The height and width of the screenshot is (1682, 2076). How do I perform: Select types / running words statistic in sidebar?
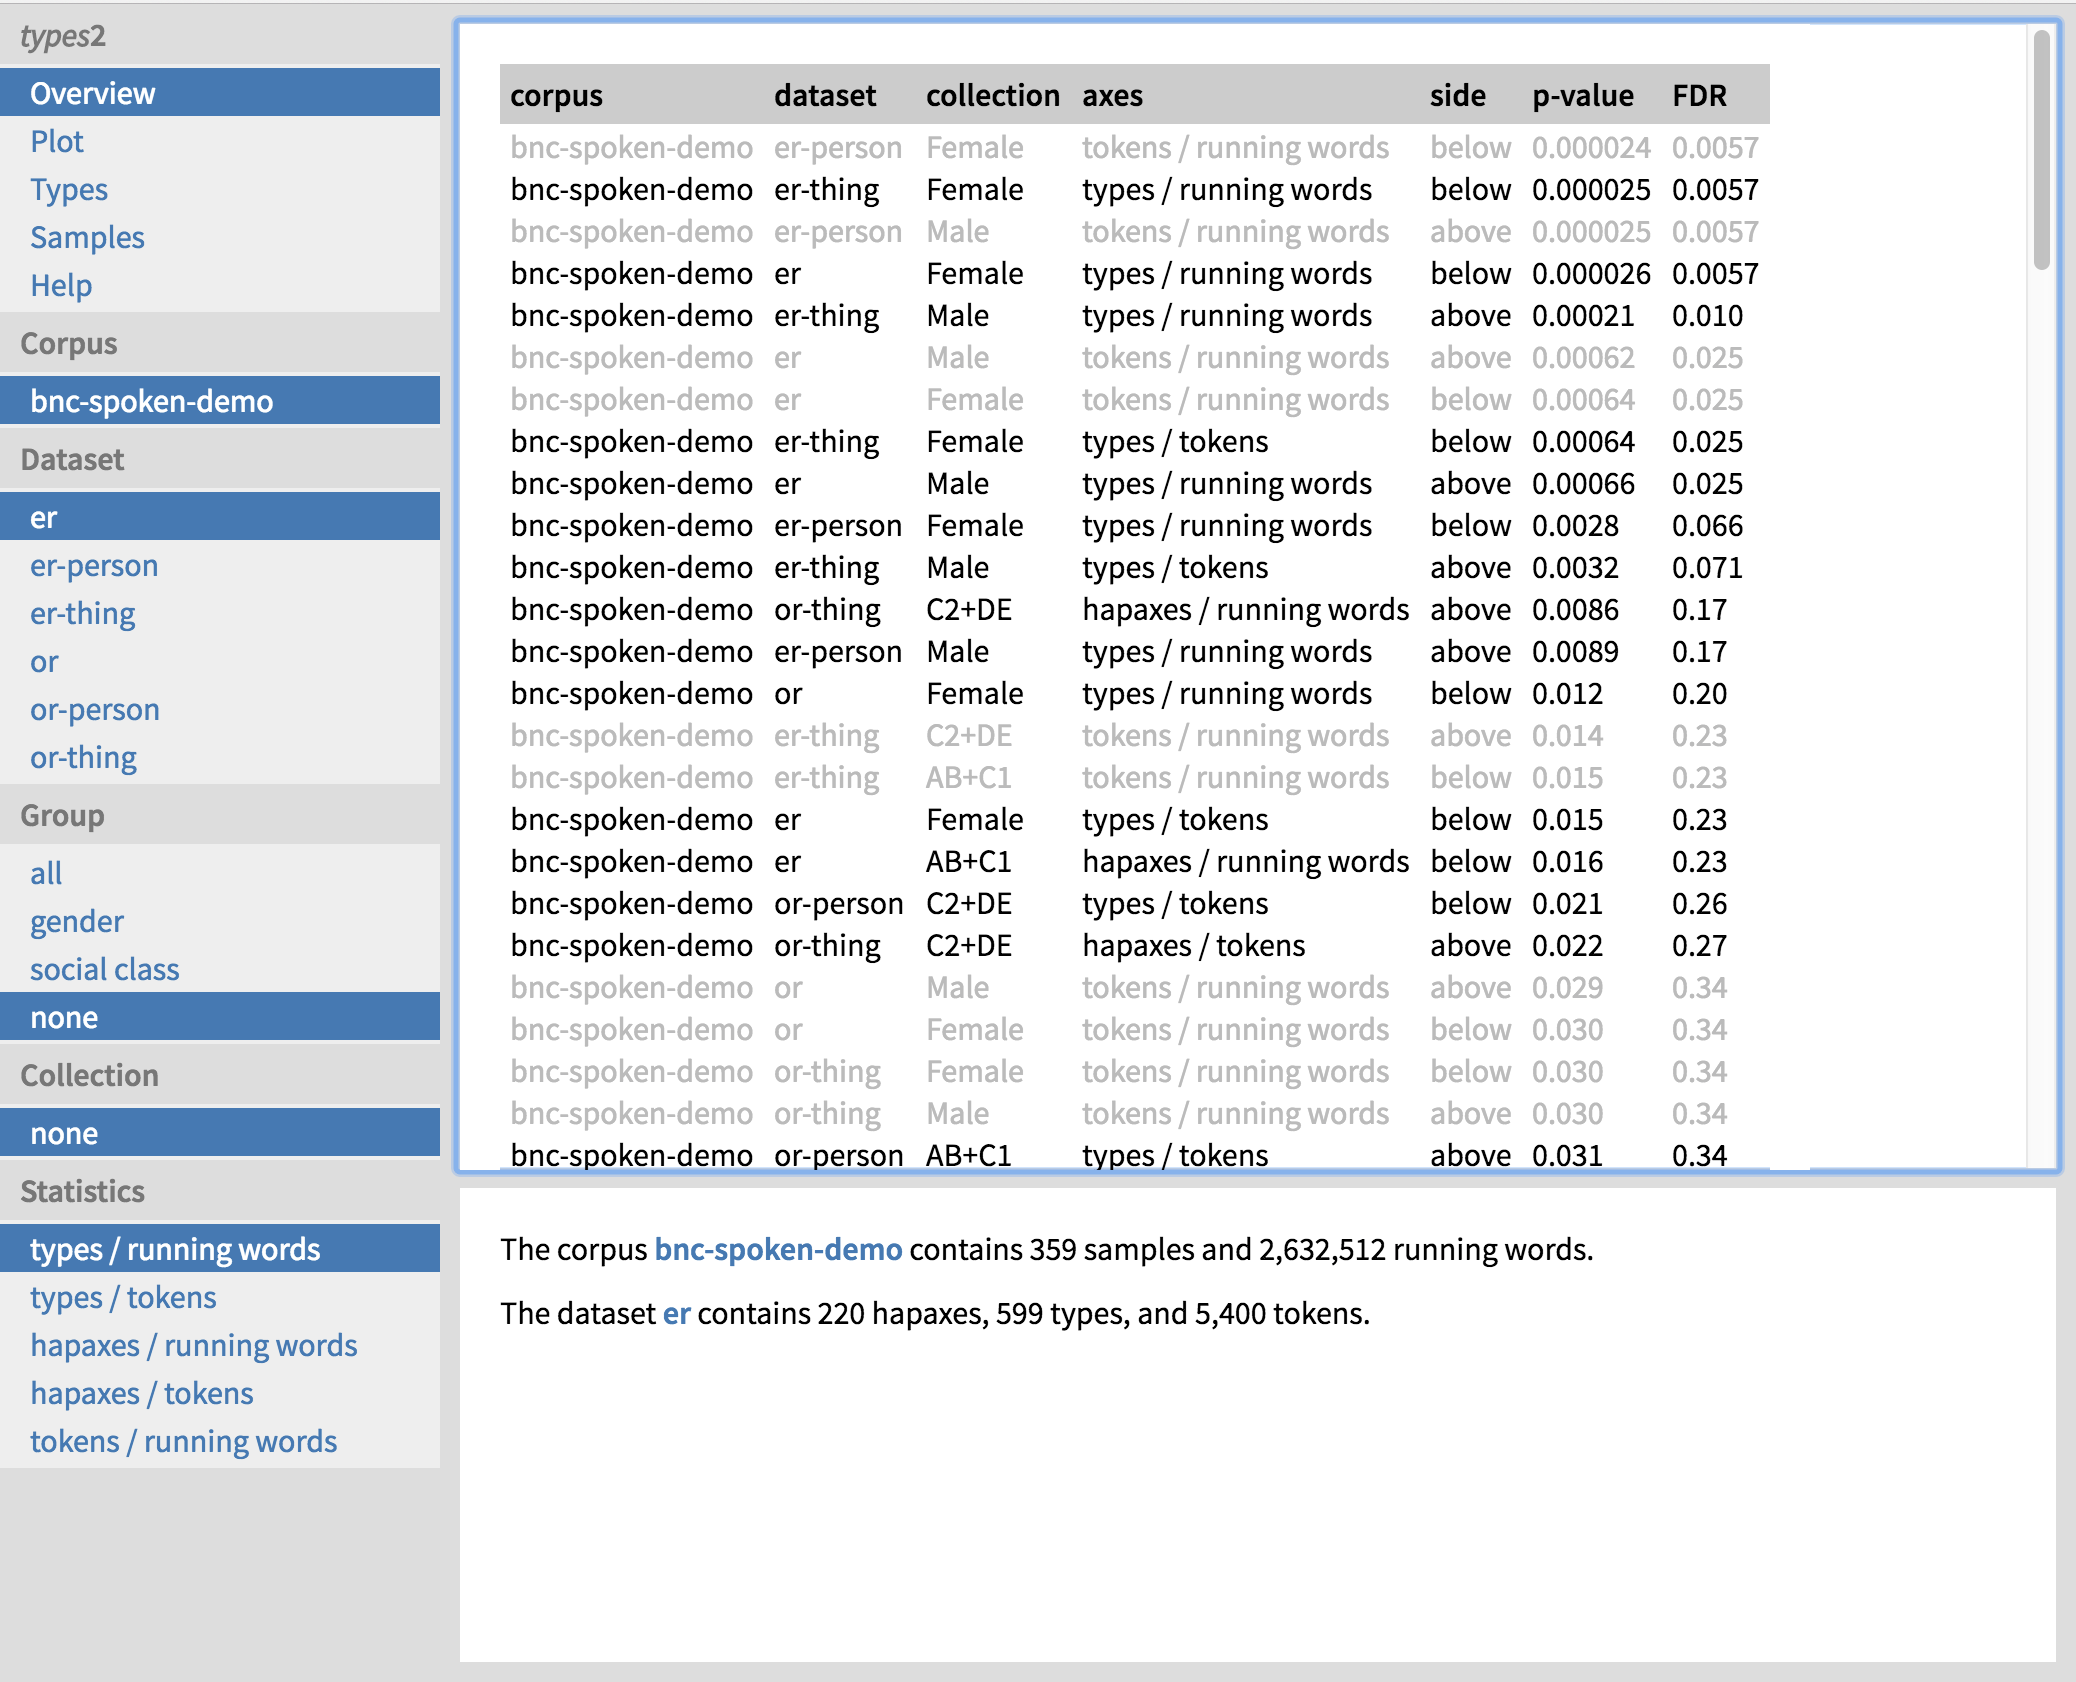220,1249
